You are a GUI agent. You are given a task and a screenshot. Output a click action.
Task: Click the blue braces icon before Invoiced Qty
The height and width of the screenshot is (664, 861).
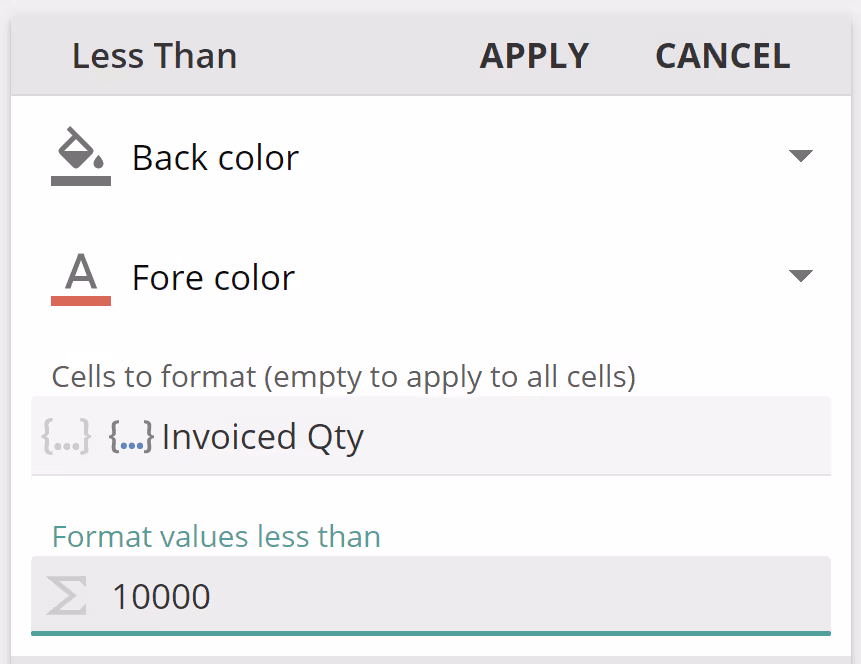click(131, 436)
